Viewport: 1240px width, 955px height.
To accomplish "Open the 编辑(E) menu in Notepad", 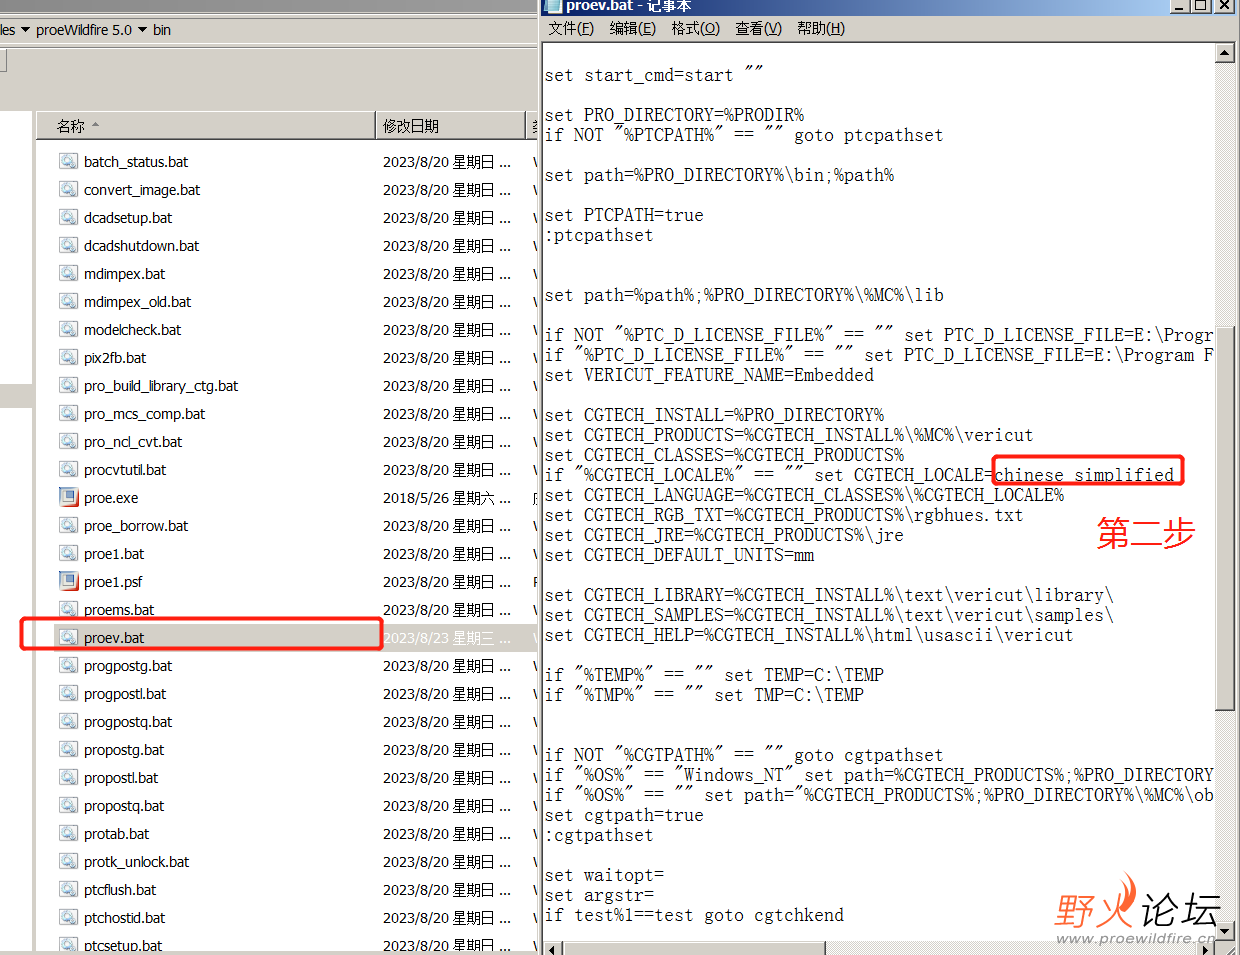I will pyautogui.click(x=633, y=28).
